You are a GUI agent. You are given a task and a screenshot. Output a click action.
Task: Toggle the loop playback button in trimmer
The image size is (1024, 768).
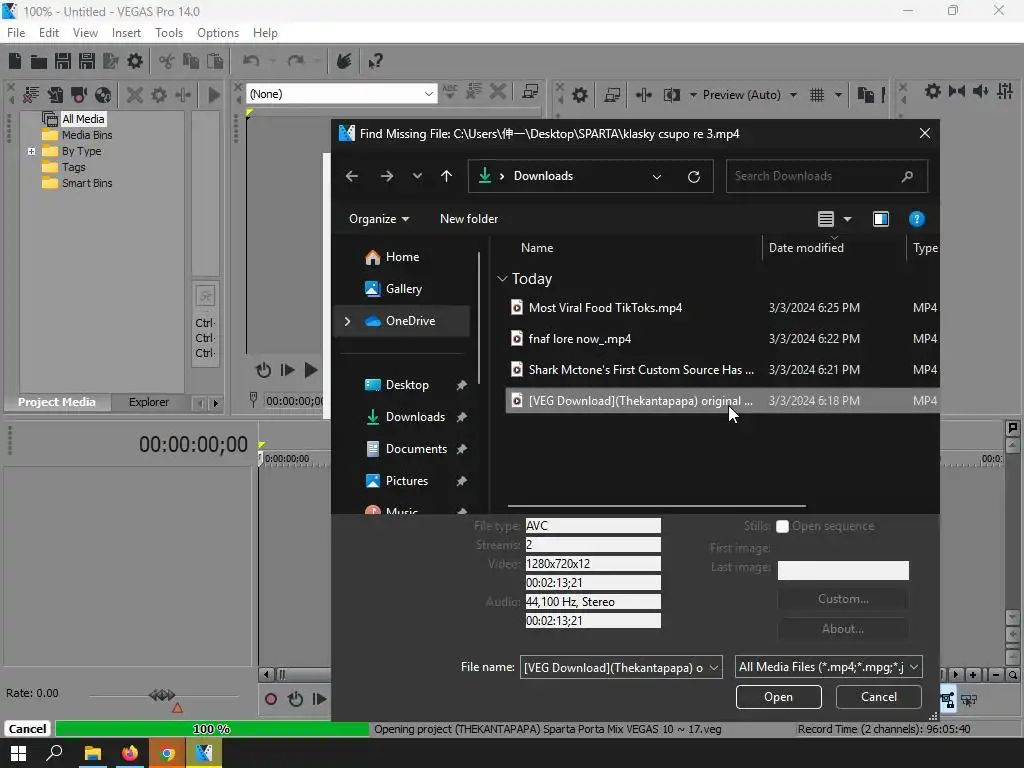[x=263, y=370]
